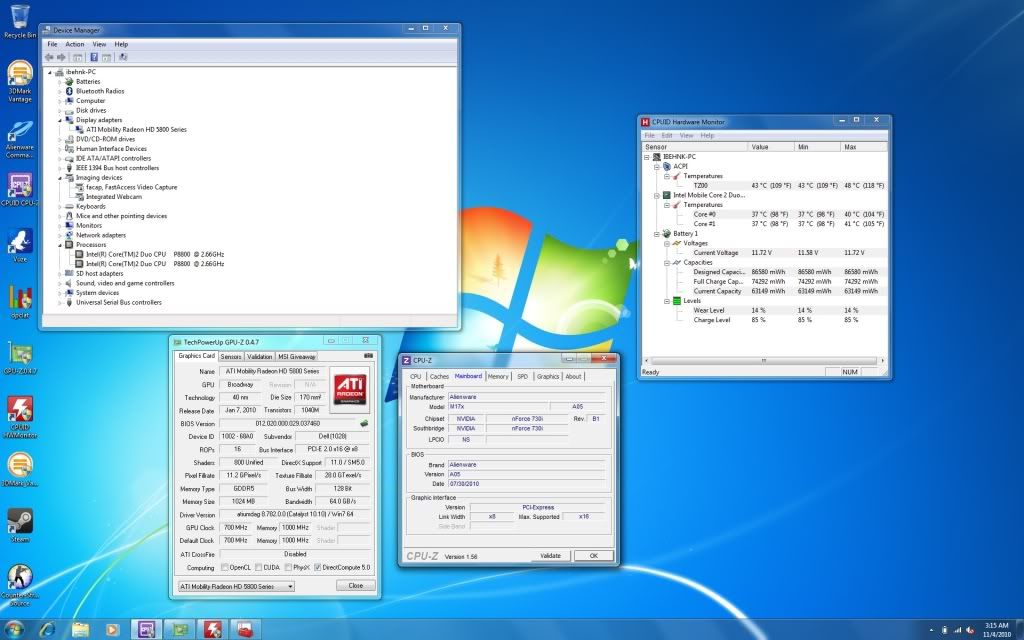Viewport: 1024px width, 640px height.
Task: Open Internet Explorer from the taskbar
Action: (x=47, y=630)
